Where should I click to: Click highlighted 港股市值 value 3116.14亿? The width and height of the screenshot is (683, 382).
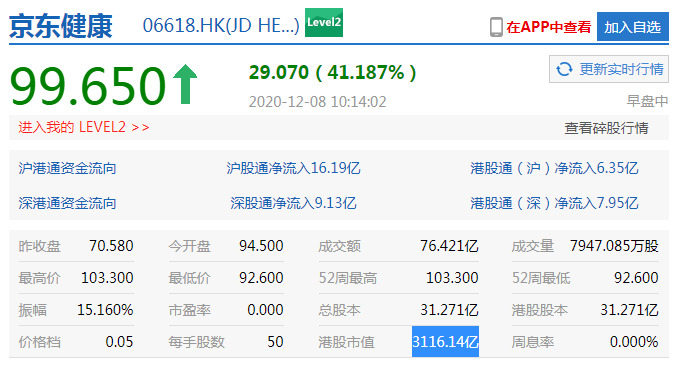(445, 341)
